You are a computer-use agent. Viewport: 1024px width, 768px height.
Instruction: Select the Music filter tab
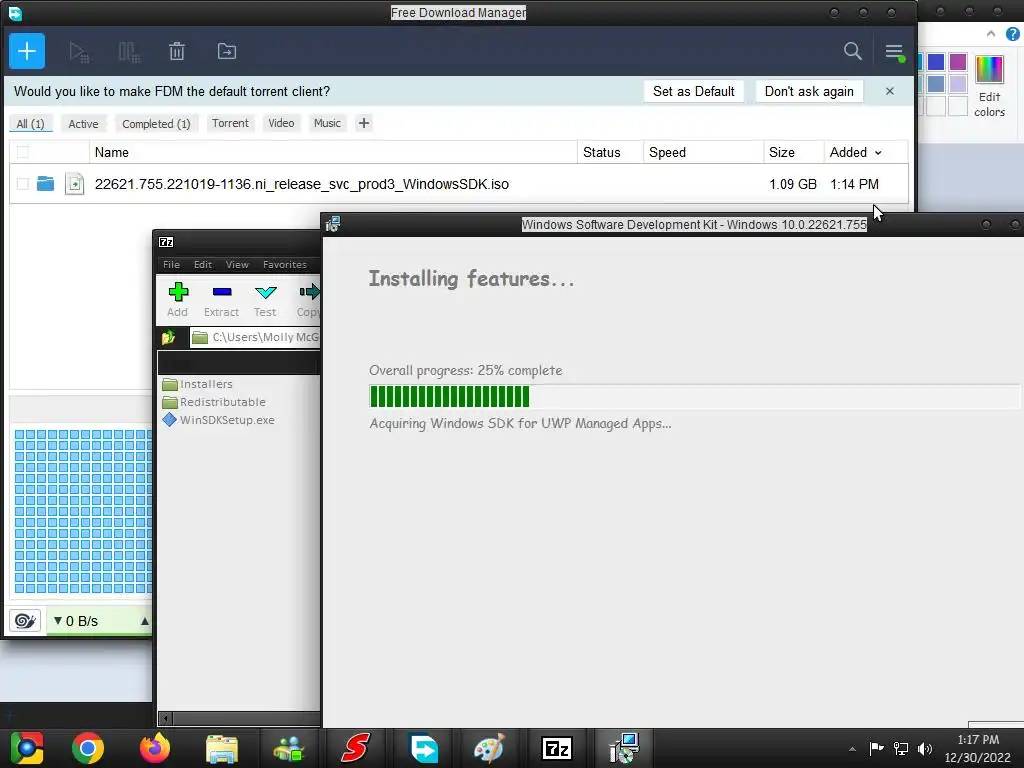[327, 123]
